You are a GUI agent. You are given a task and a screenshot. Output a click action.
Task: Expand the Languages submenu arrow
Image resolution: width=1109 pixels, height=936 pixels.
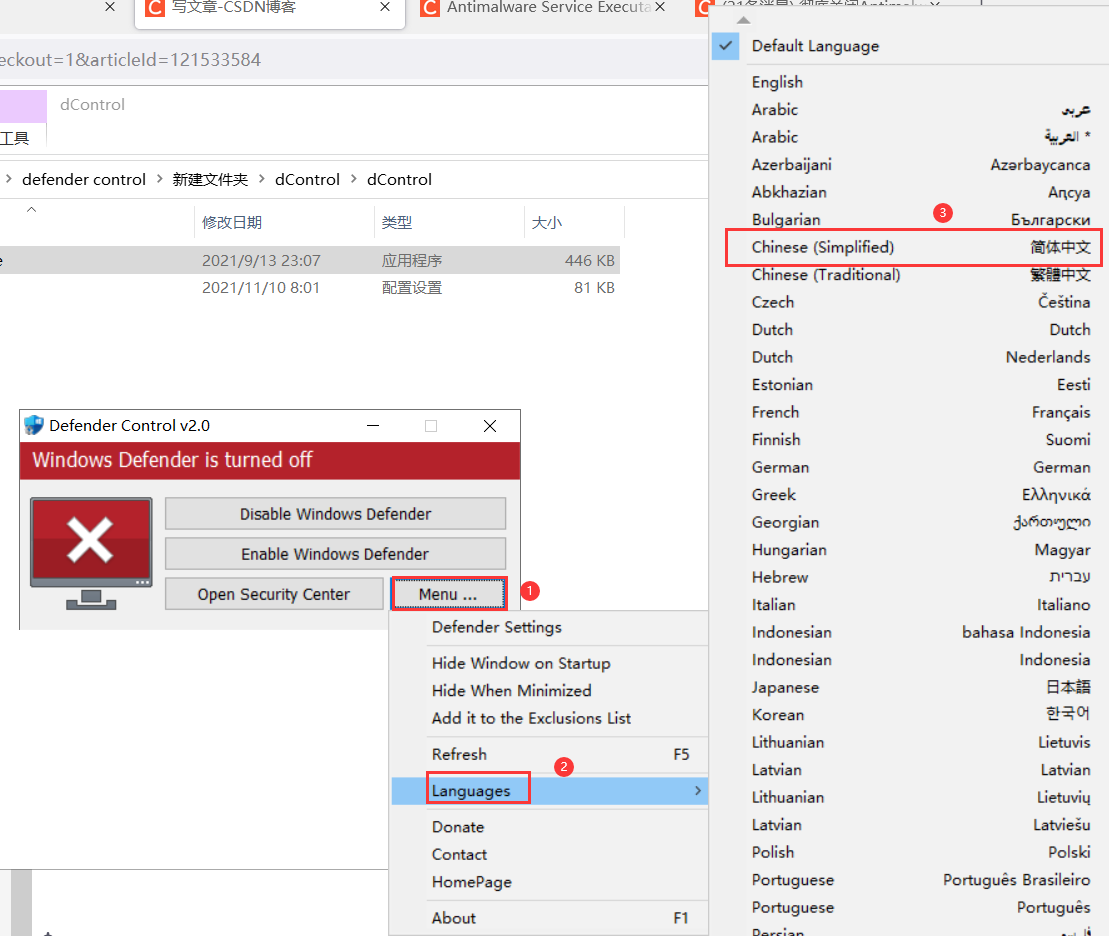pyautogui.click(x=698, y=790)
